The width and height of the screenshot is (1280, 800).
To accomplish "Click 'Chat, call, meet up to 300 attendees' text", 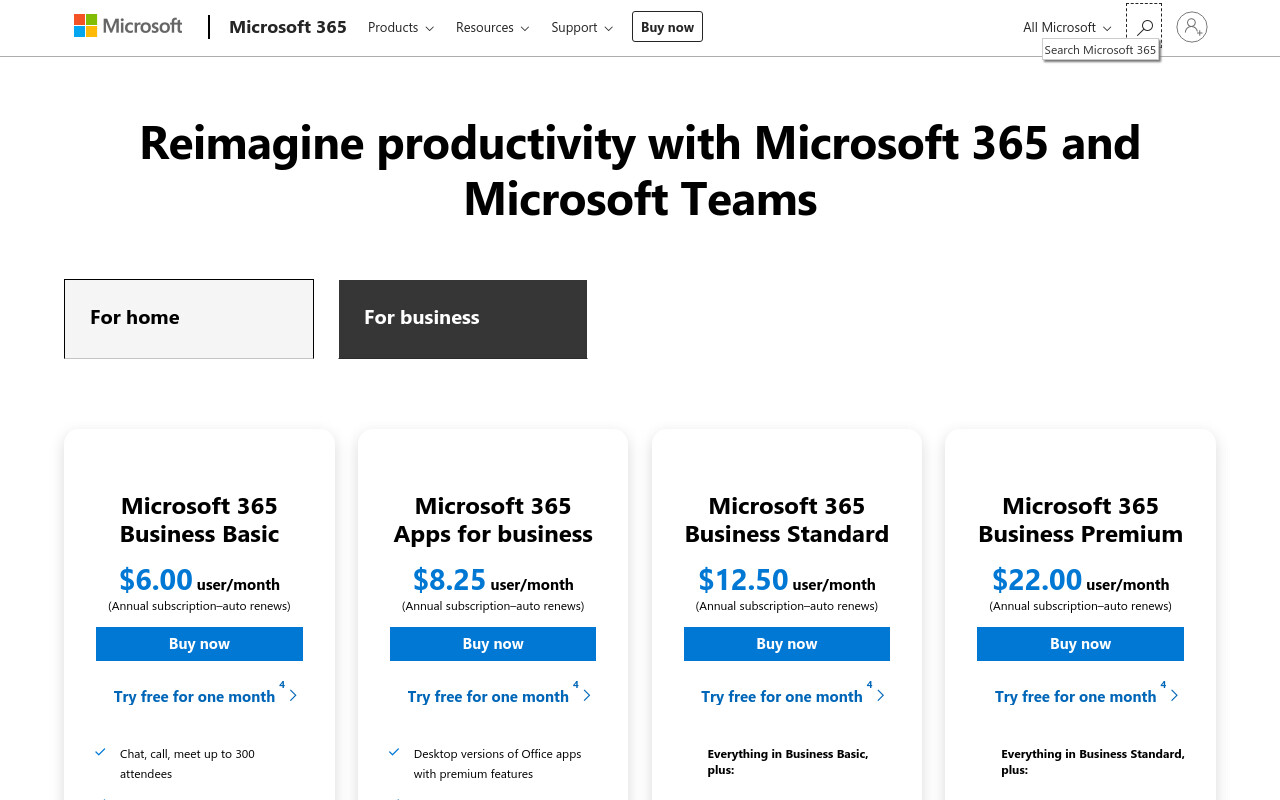I will pos(187,764).
